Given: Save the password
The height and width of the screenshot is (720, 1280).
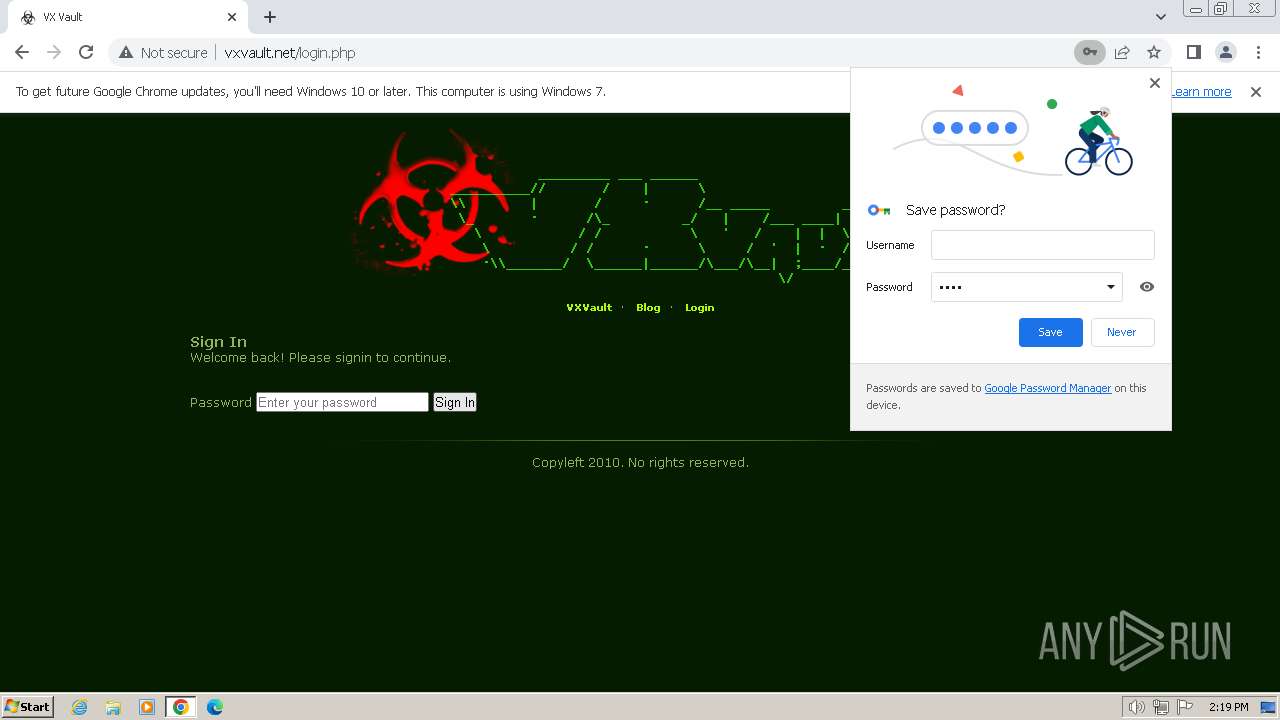Looking at the screenshot, I should (1050, 332).
